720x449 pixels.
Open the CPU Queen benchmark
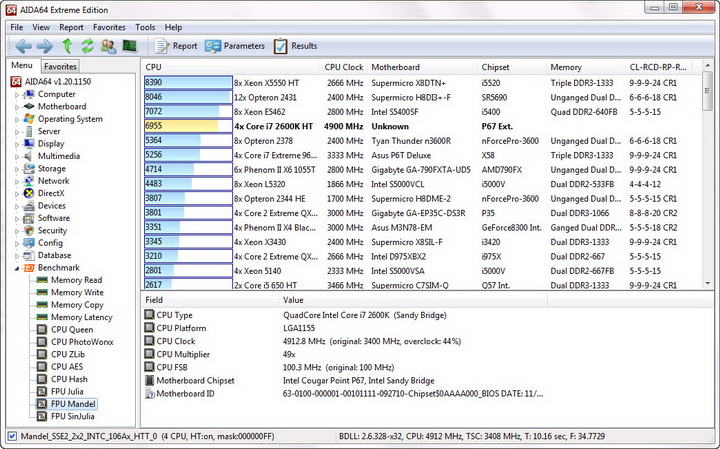pyautogui.click(x=72, y=330)
